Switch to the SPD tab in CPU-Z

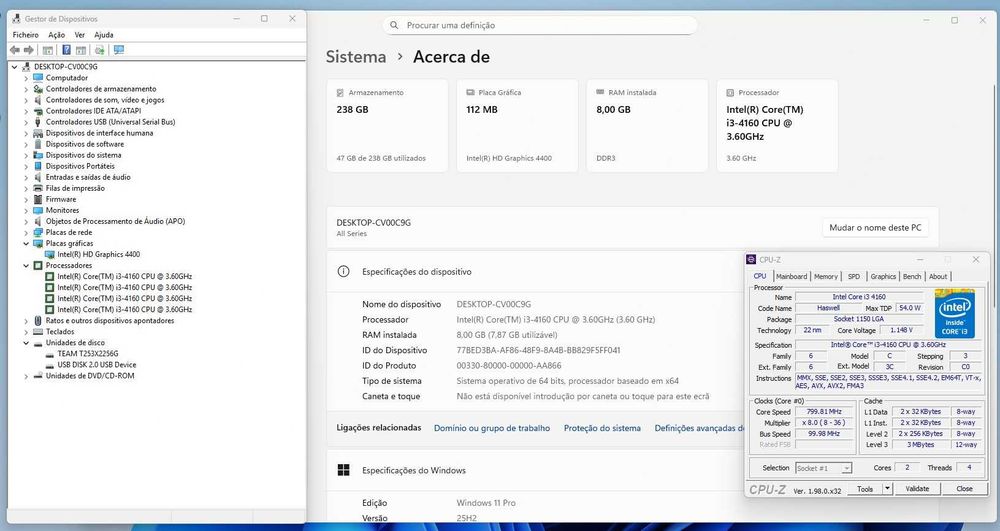[854, 277]
